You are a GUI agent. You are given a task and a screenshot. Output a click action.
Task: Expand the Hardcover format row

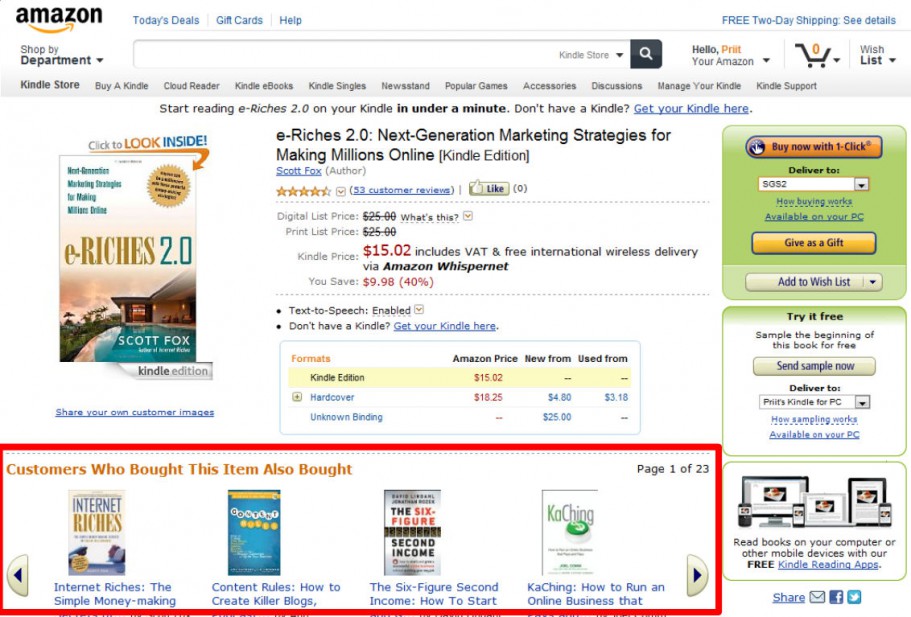[x=297, y=397]
